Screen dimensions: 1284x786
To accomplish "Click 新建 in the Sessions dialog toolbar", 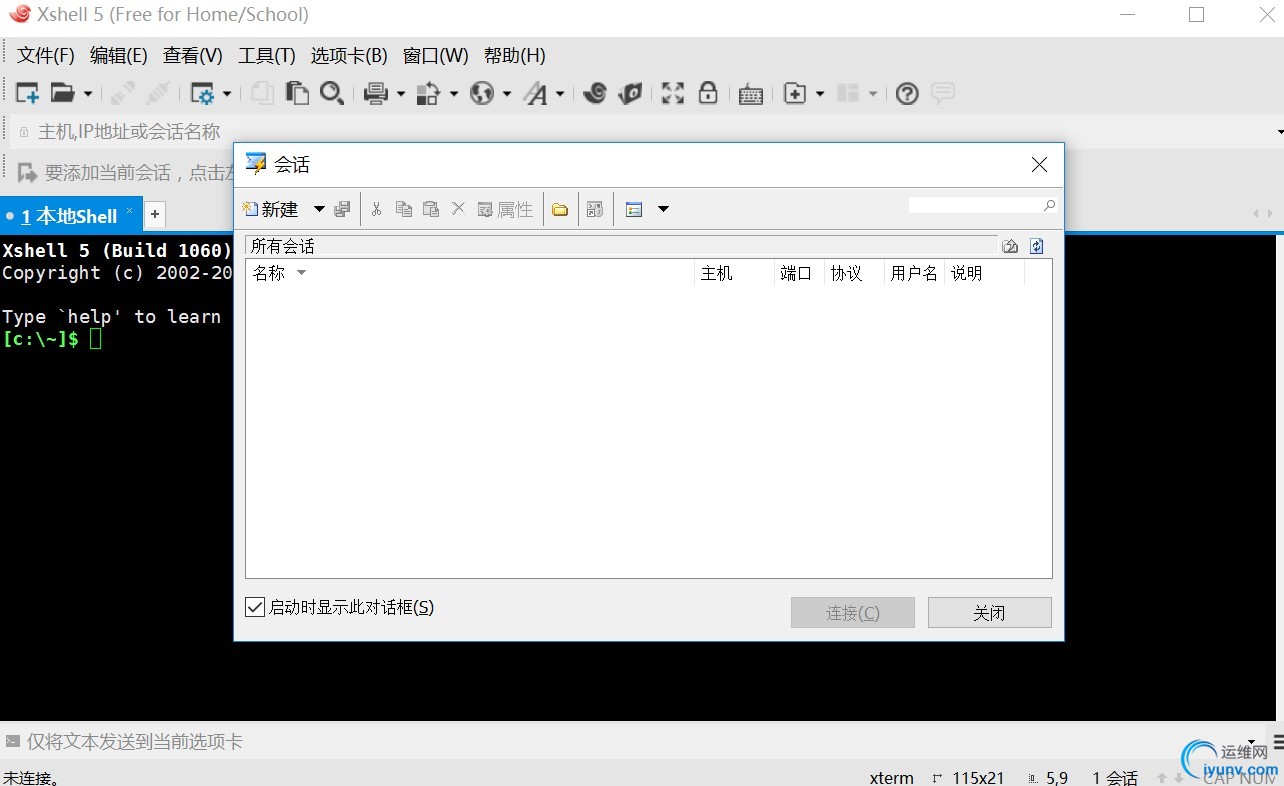I will tap(271, 209).
